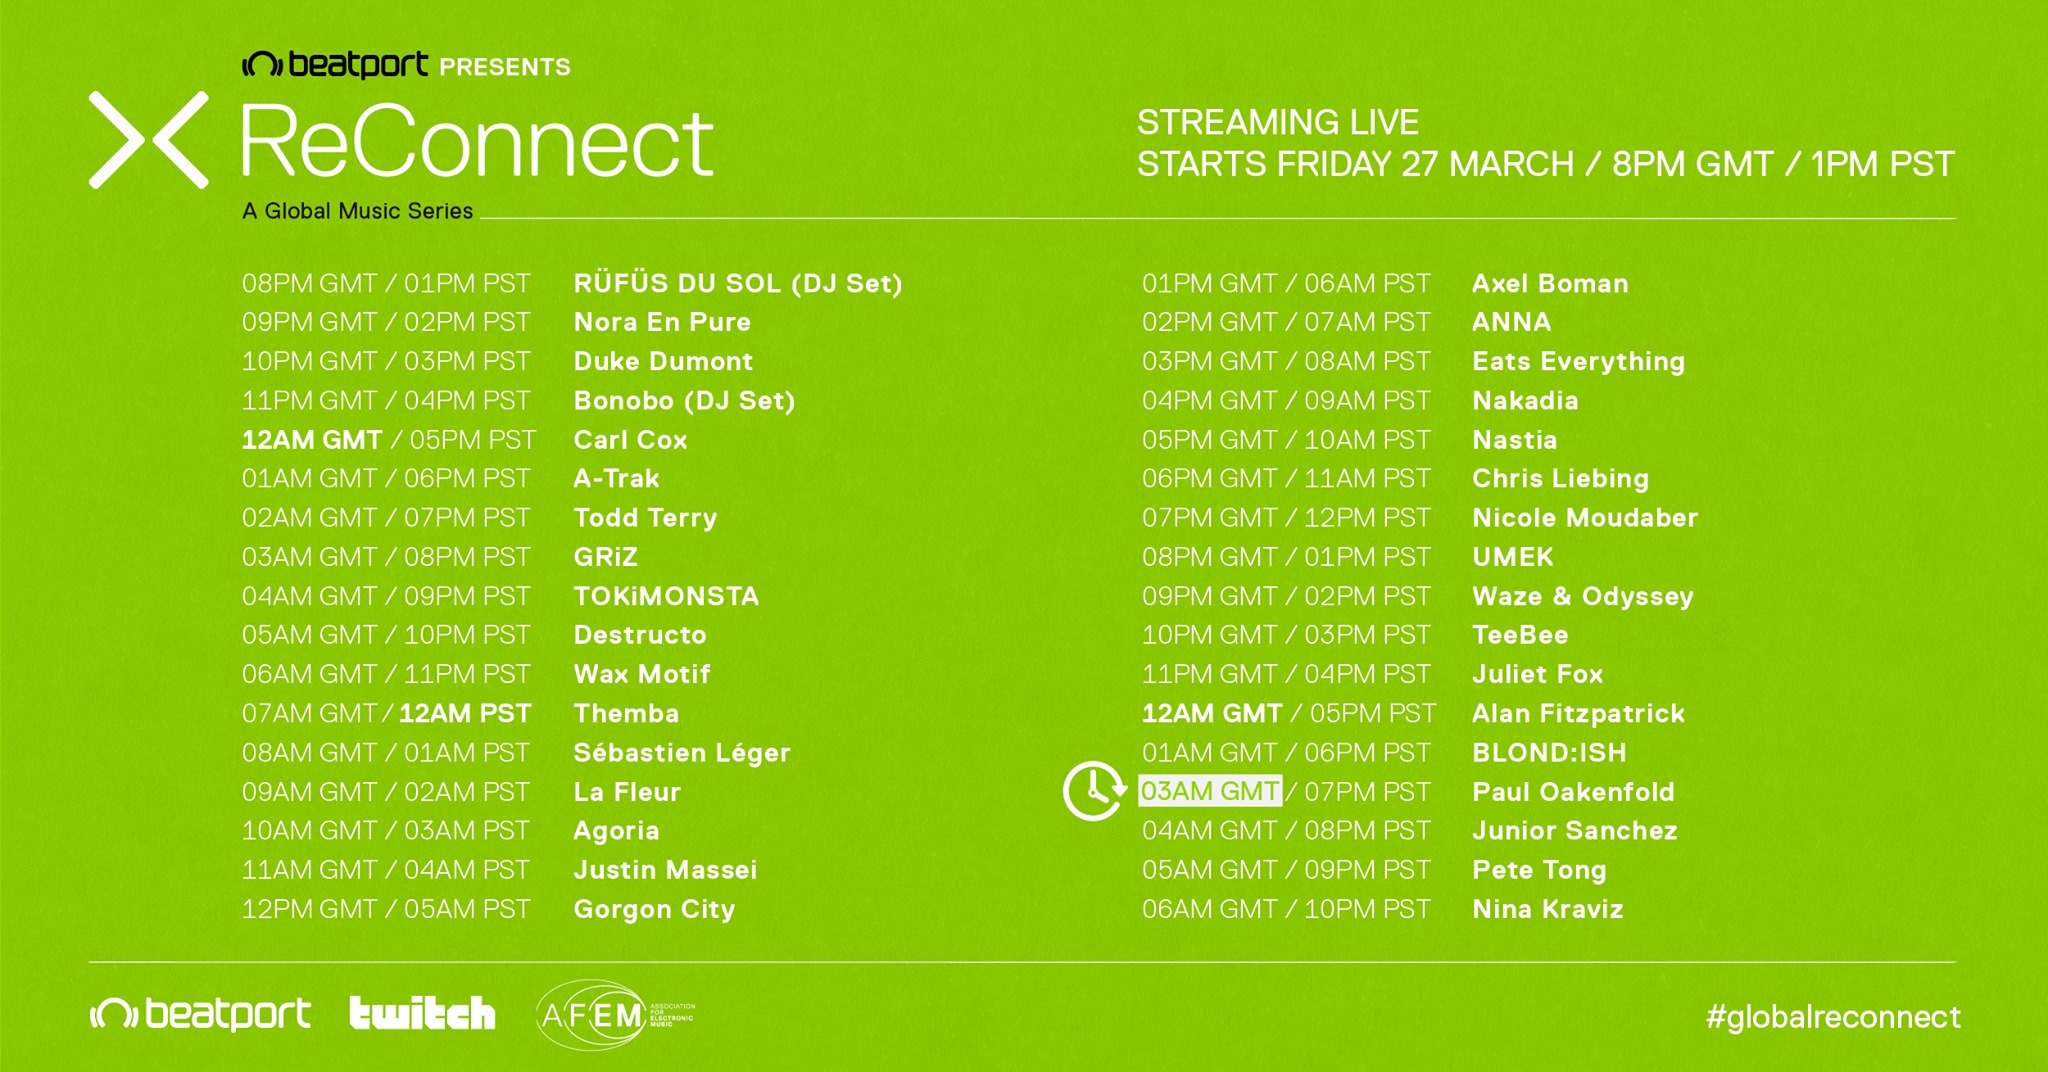2048x1072 pixels.
Task: Click the ReConnect arrows logo icon
Action: (x=148, y=140)
